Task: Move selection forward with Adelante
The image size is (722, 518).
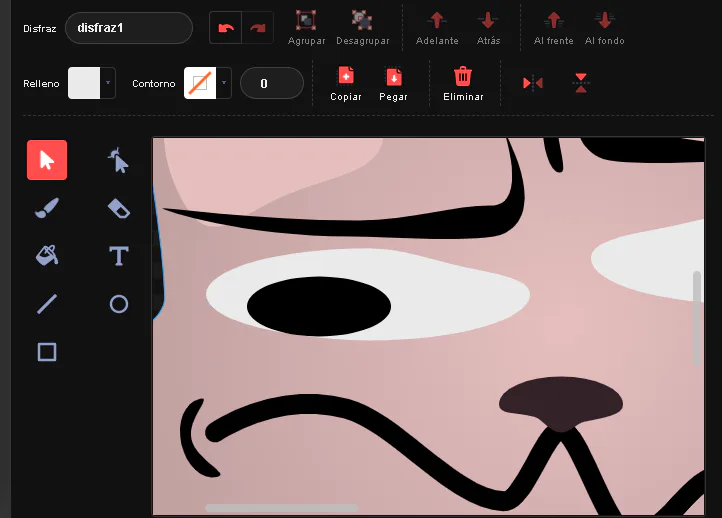Action: click(x=437, y=28)
